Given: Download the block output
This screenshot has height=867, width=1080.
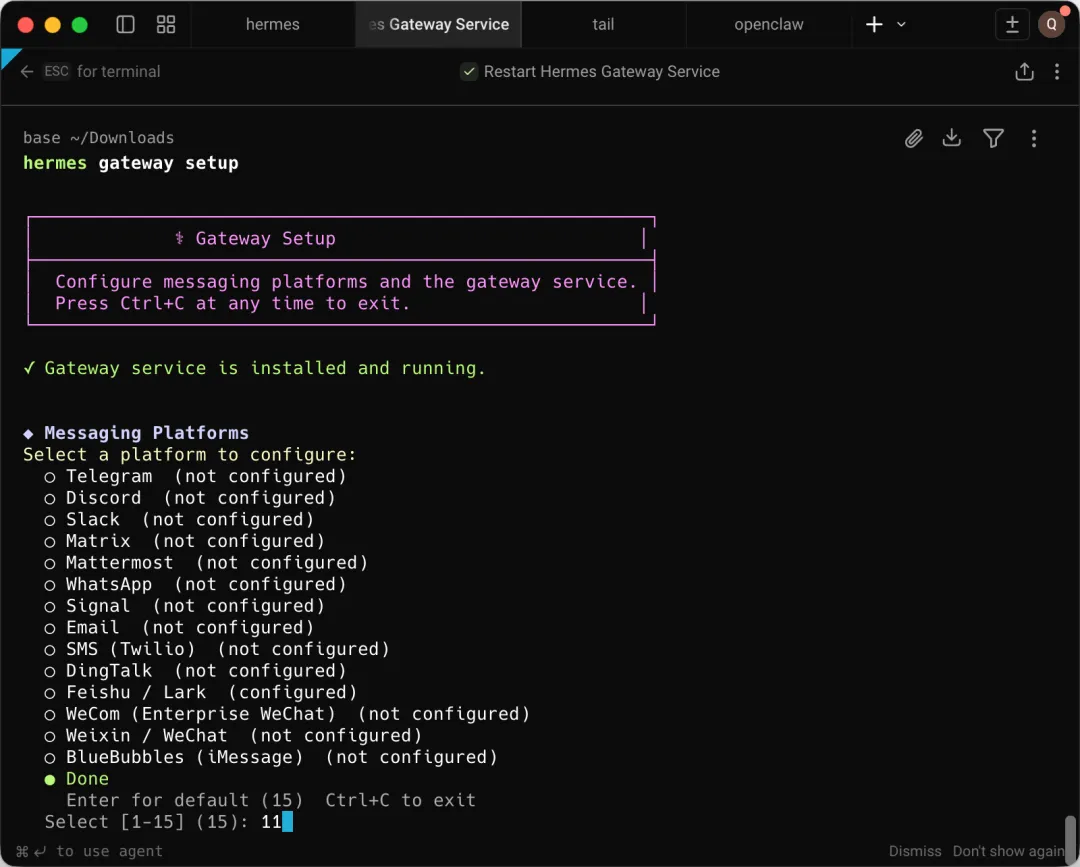Looking at the screenshot, I should pos(952,138).
